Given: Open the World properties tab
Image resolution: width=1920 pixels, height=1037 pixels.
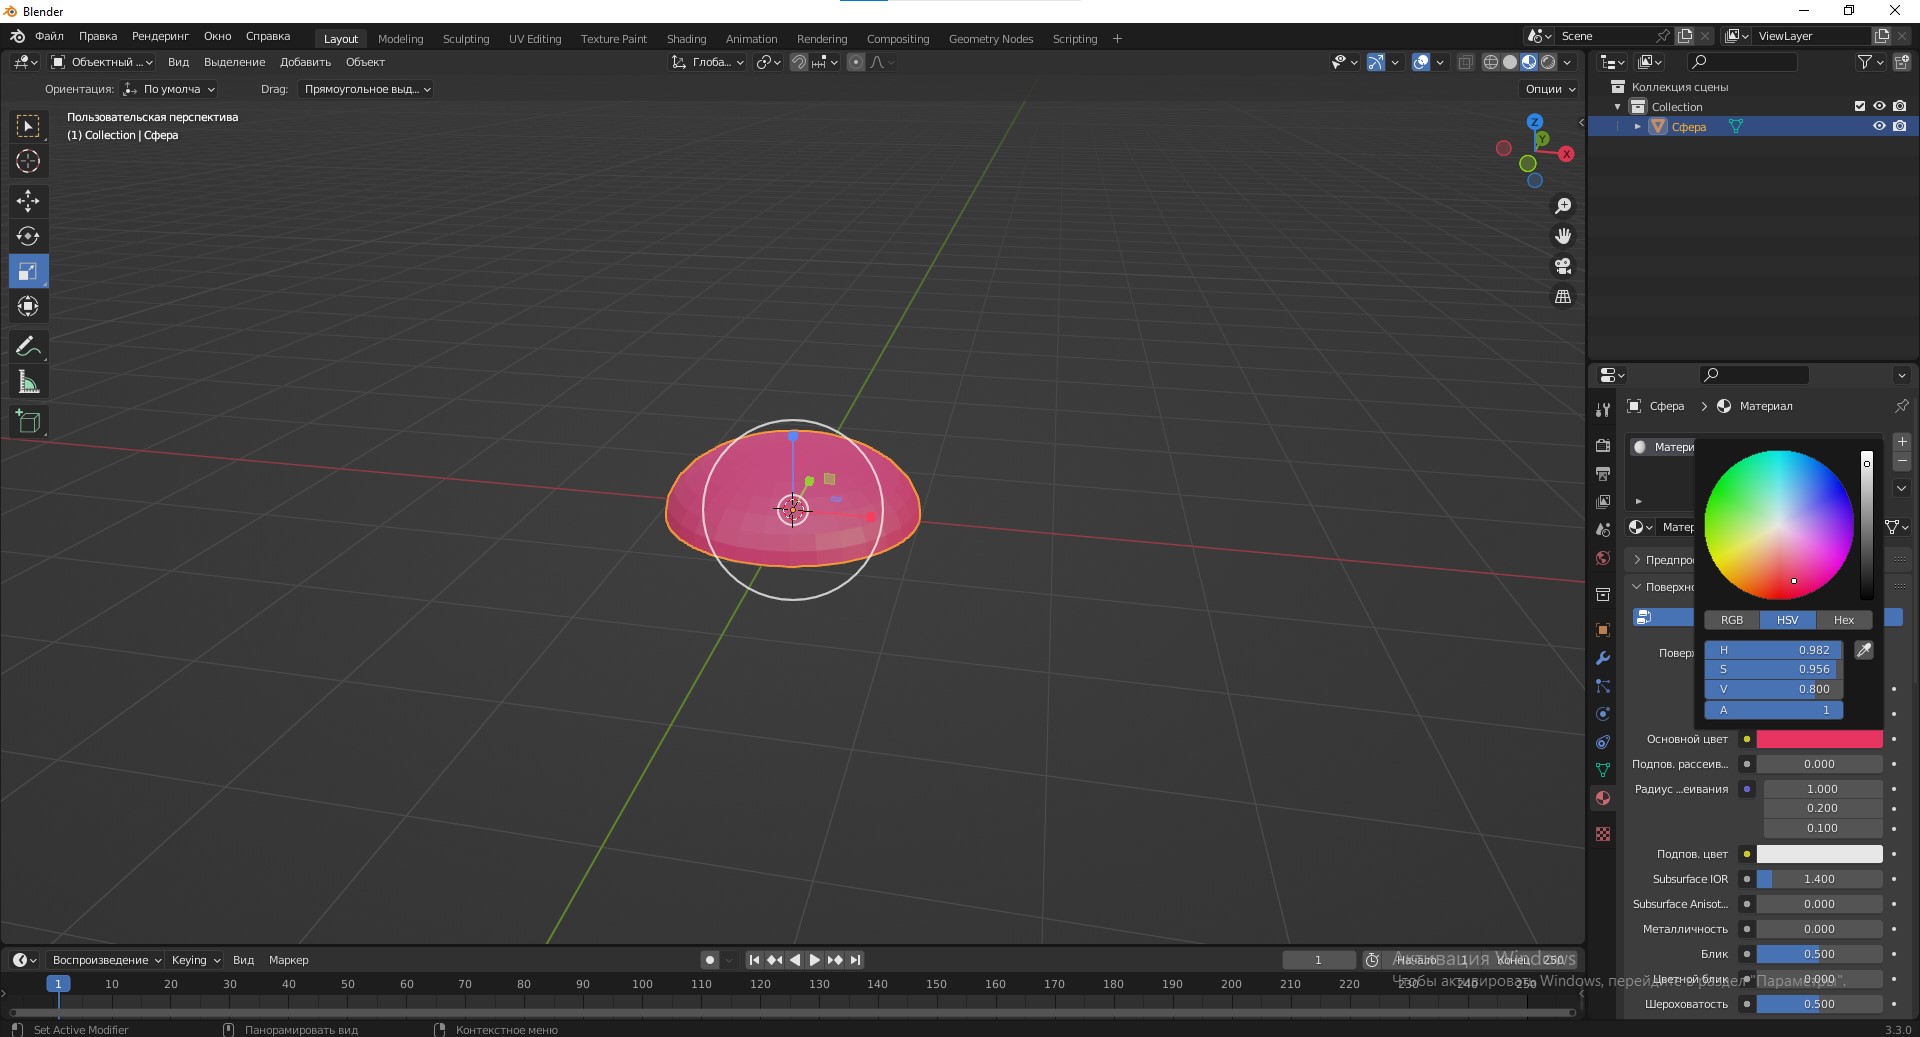Looking at the screenshot, I should (1603, 558).
